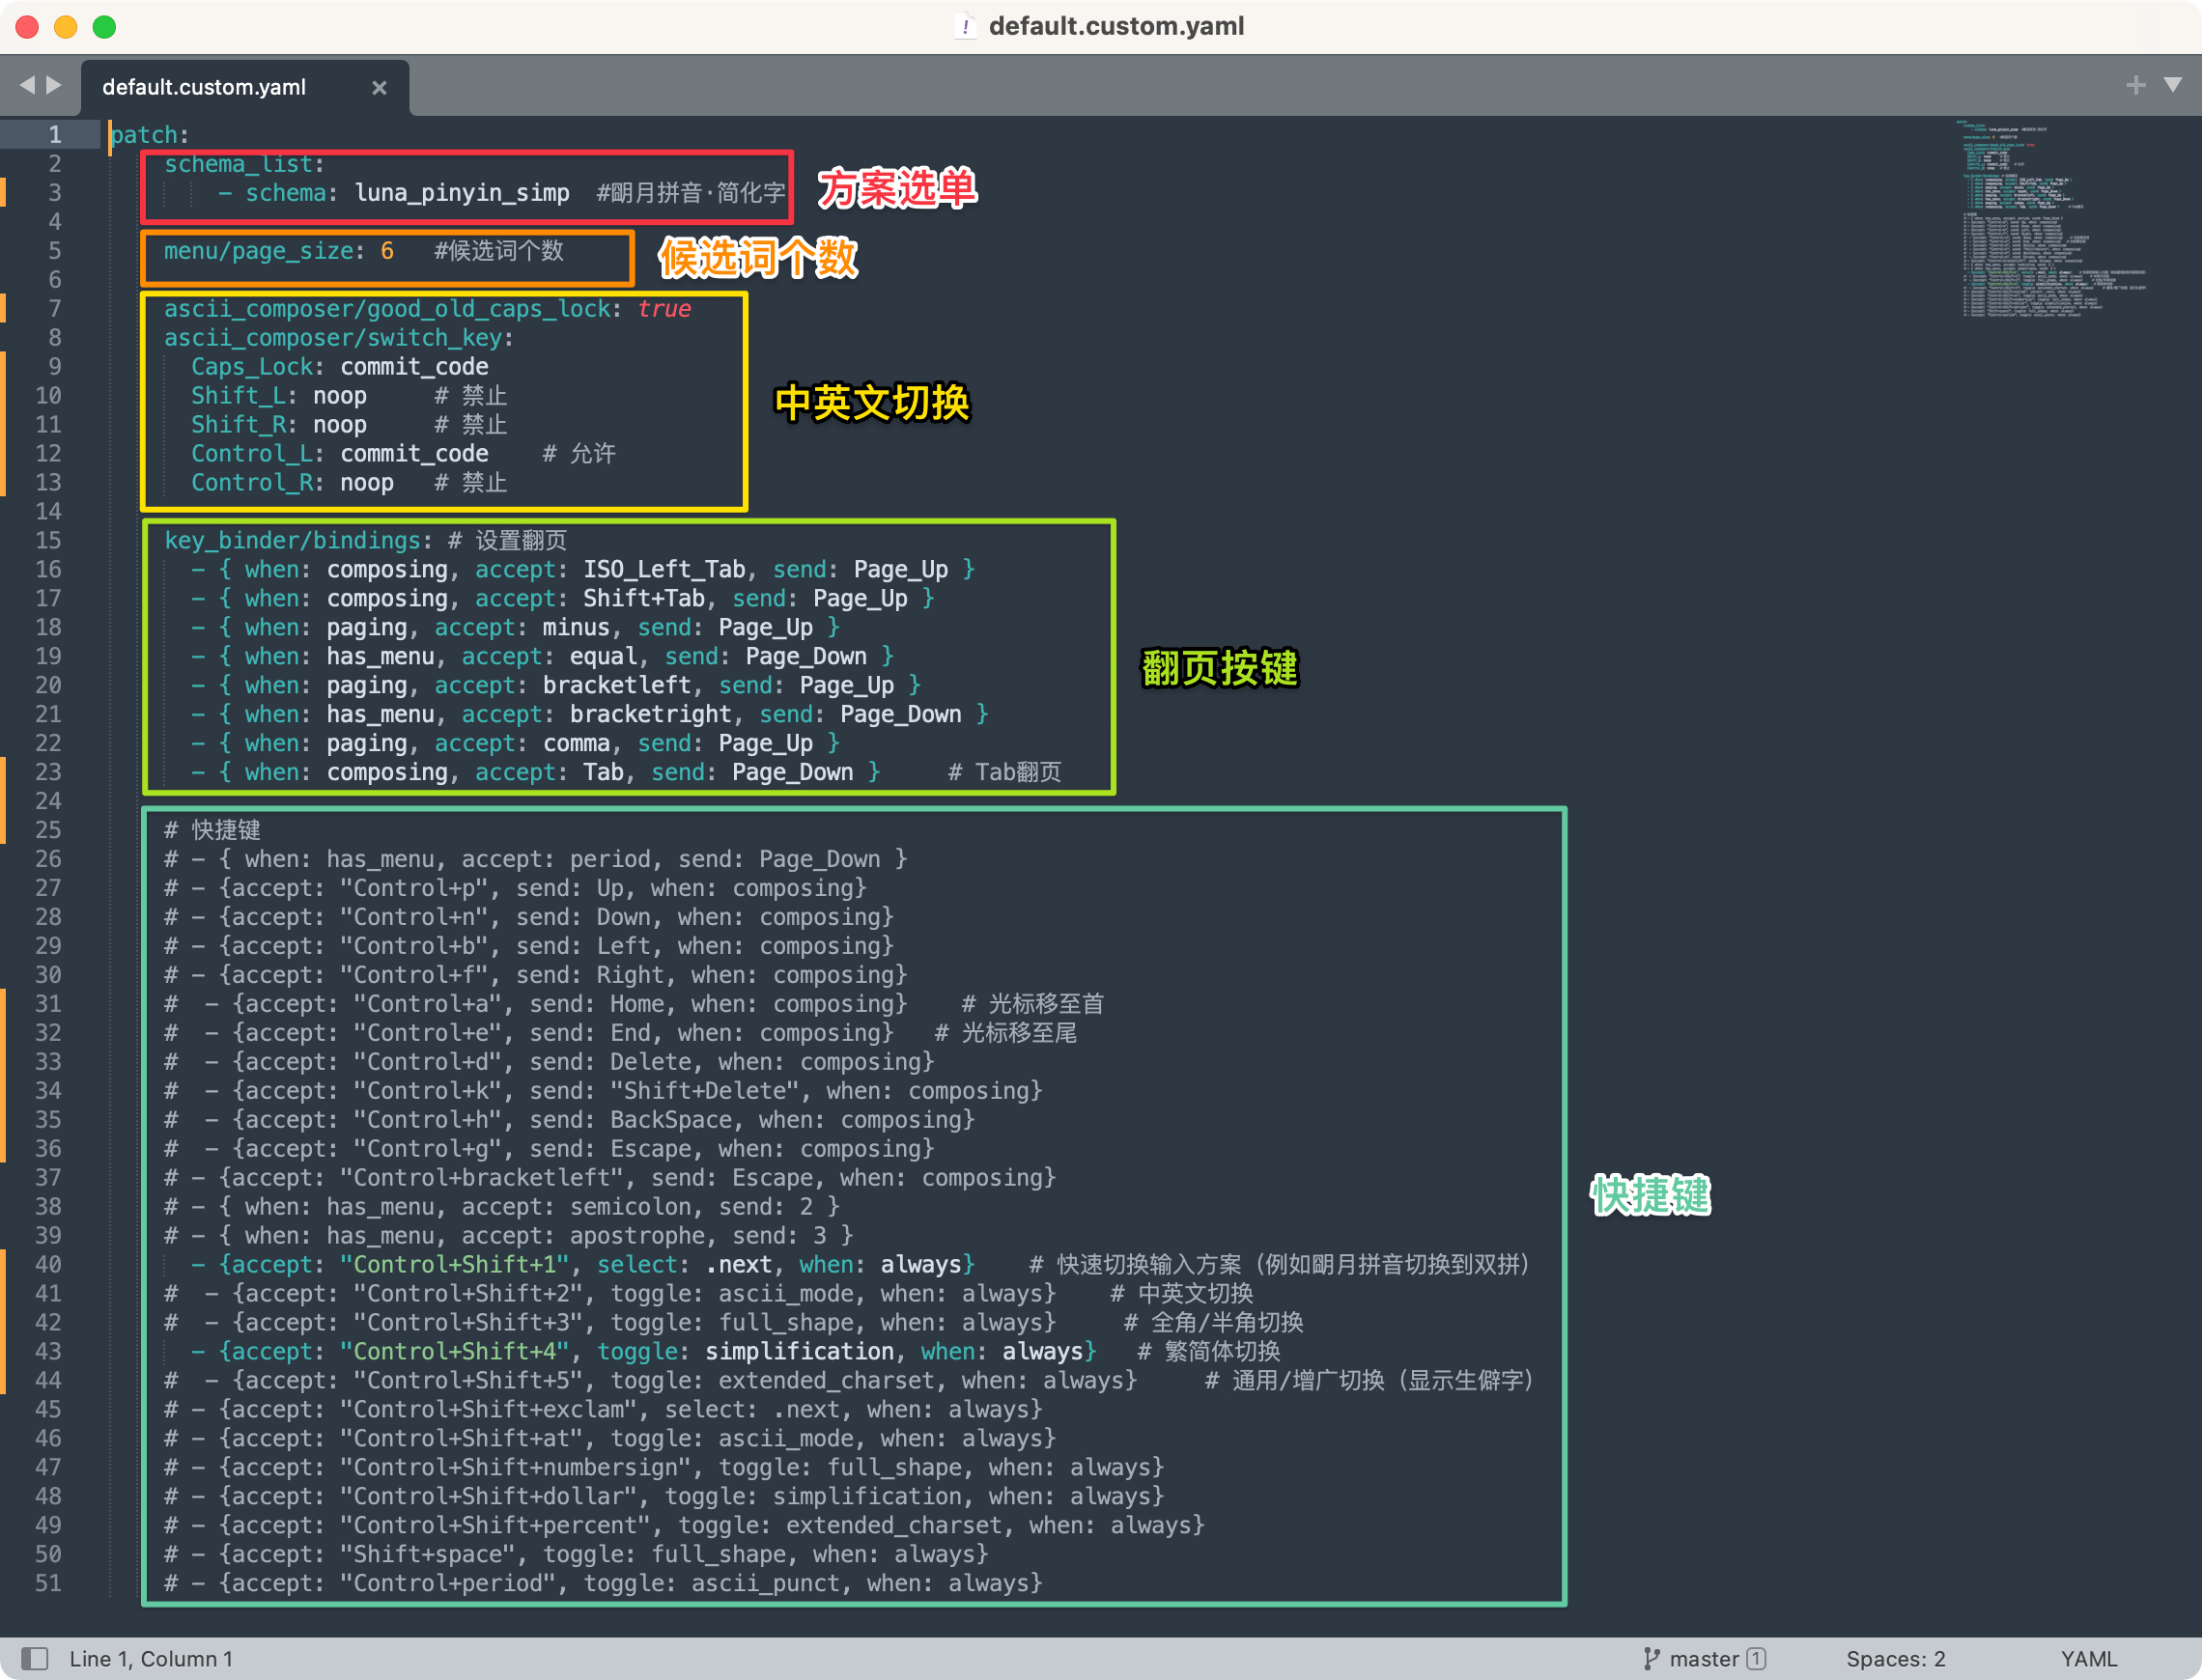Click bracketright on line 21
Image resolution: width=2202 pixels, height=1680 pixels.
[651, 715]
